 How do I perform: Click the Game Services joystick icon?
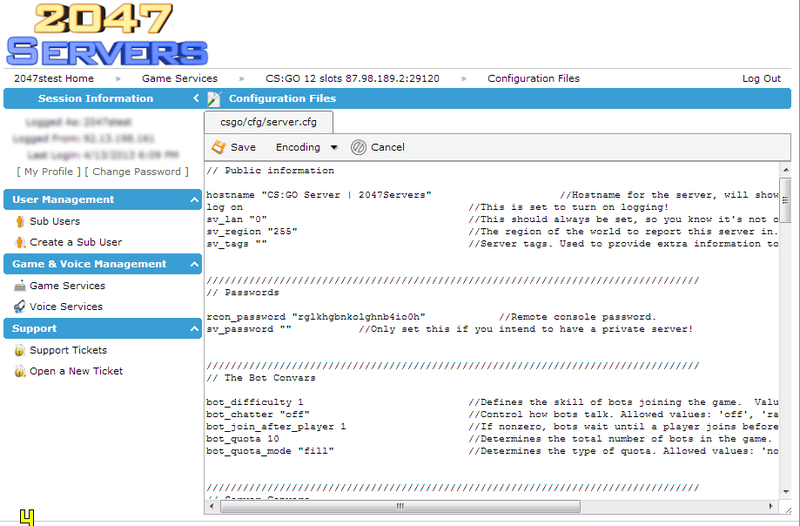point(20,286)
